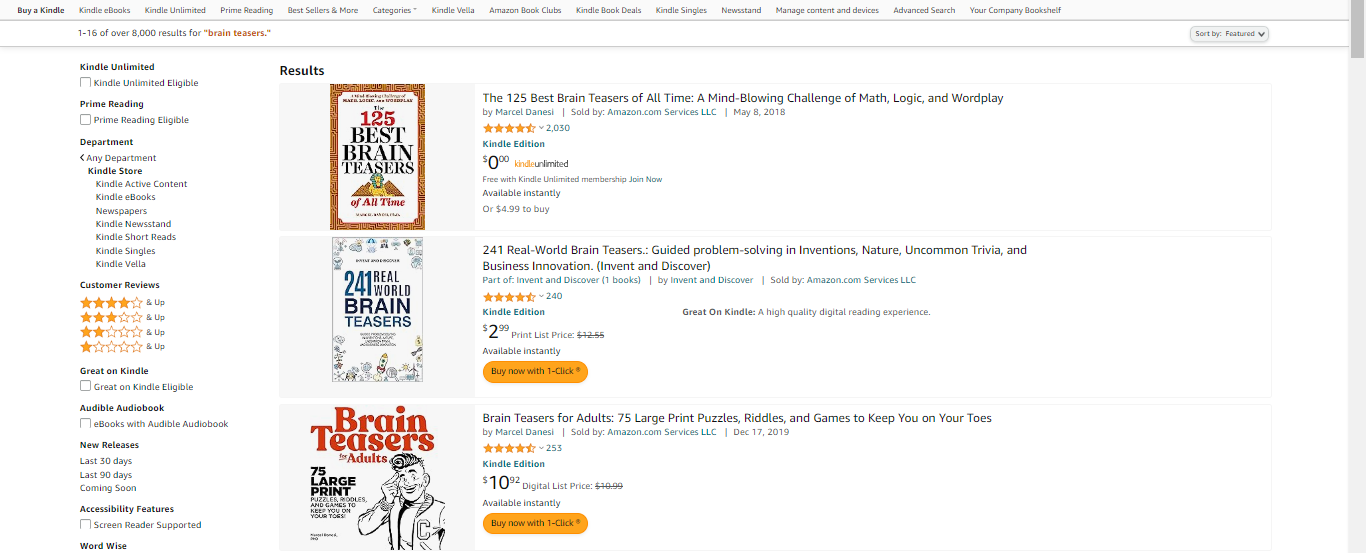1366x553 pixels.
Task: Select the 2 stars & Up rating filter
Action: click(x=111, y=332)
